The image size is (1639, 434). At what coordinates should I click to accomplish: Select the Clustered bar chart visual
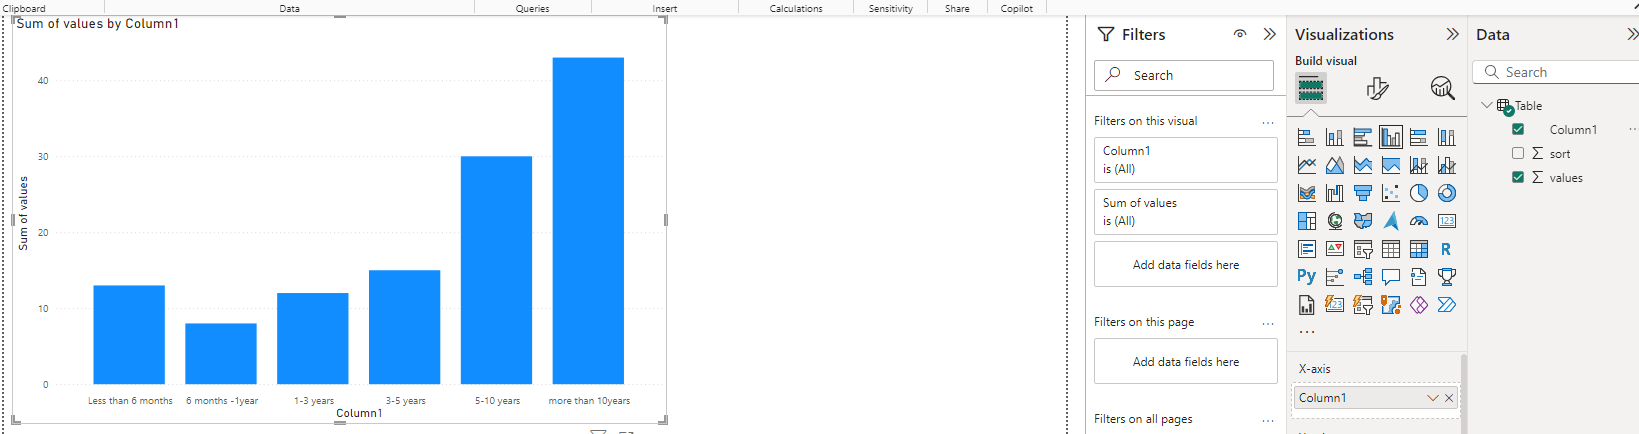tap(1363, 137)
